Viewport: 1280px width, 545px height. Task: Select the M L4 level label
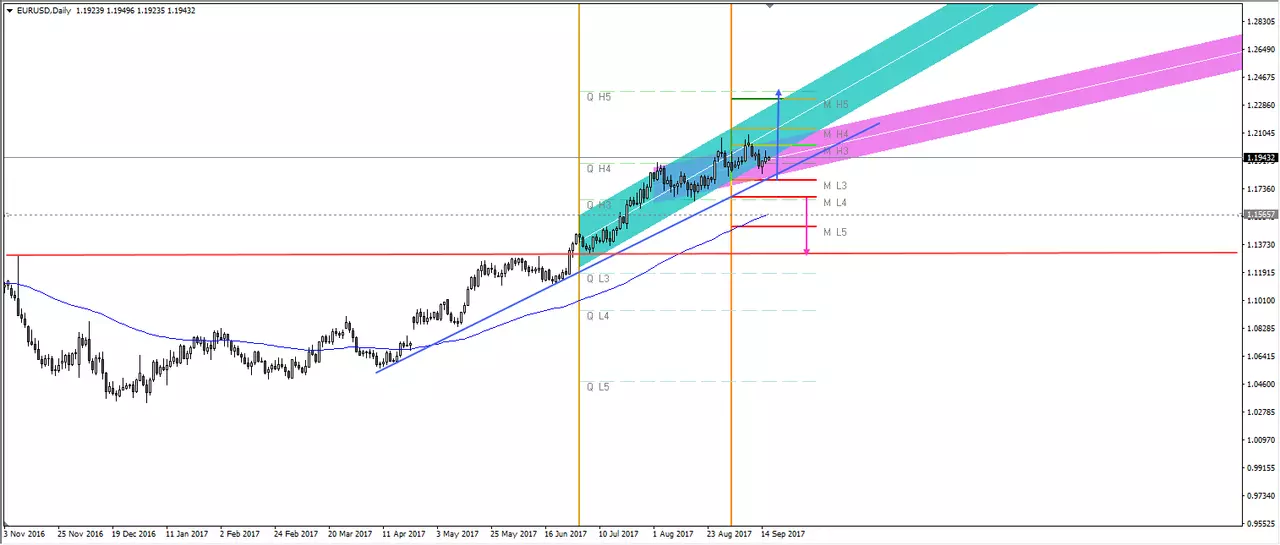pos(835,202)
